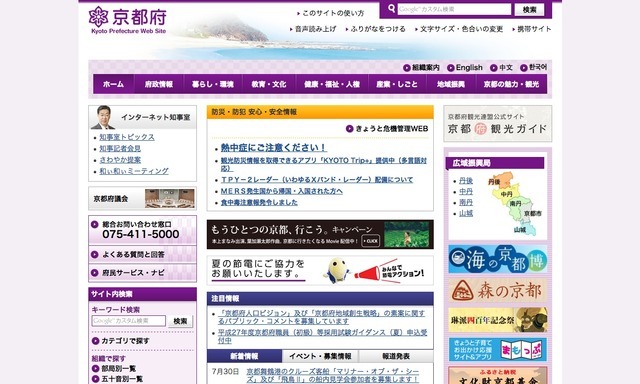
Task: Select the 府政情報 navigation tab
Action: pyautogui.click(x=159, y=84)
